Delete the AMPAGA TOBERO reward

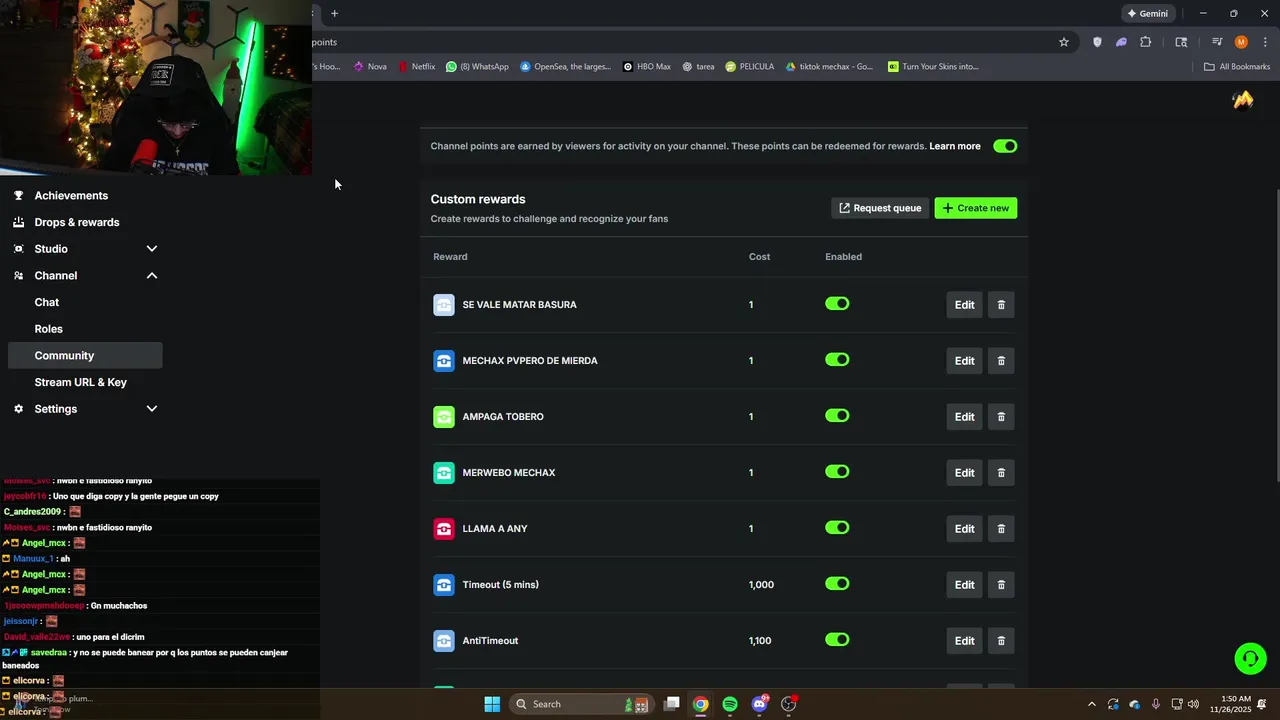(1001, 417)
